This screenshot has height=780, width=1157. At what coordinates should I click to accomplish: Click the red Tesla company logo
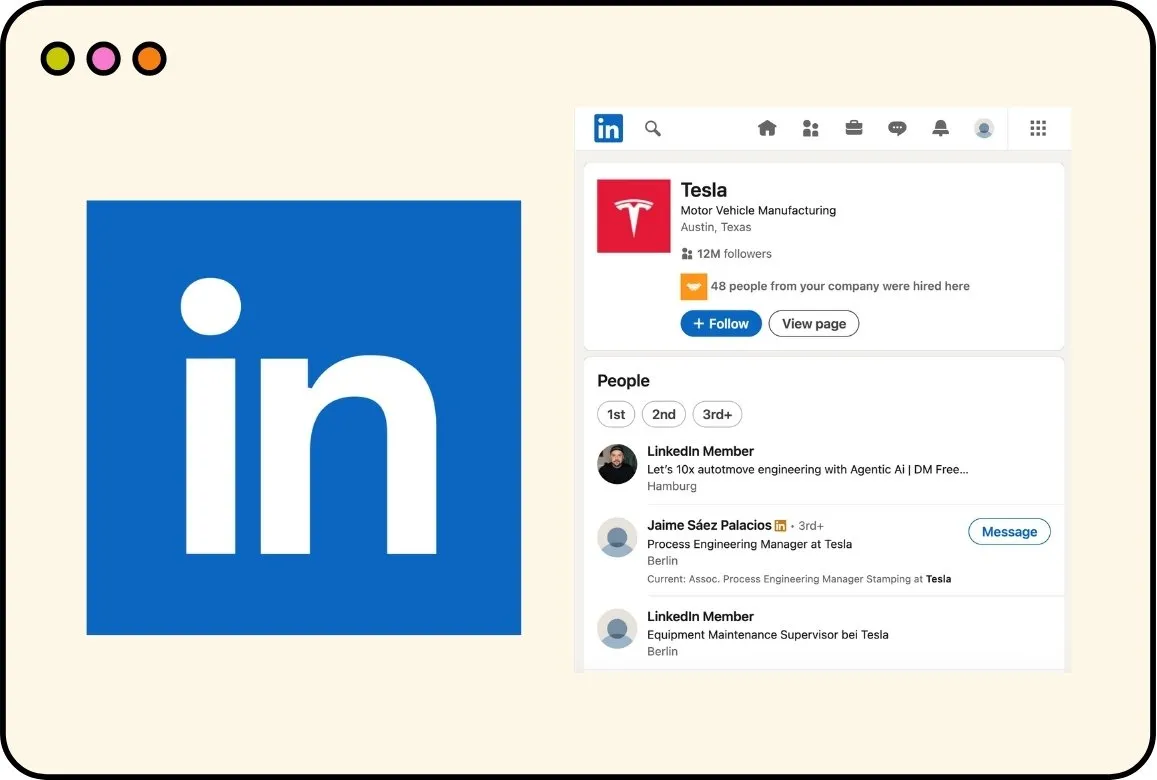[x=633, y=215]
